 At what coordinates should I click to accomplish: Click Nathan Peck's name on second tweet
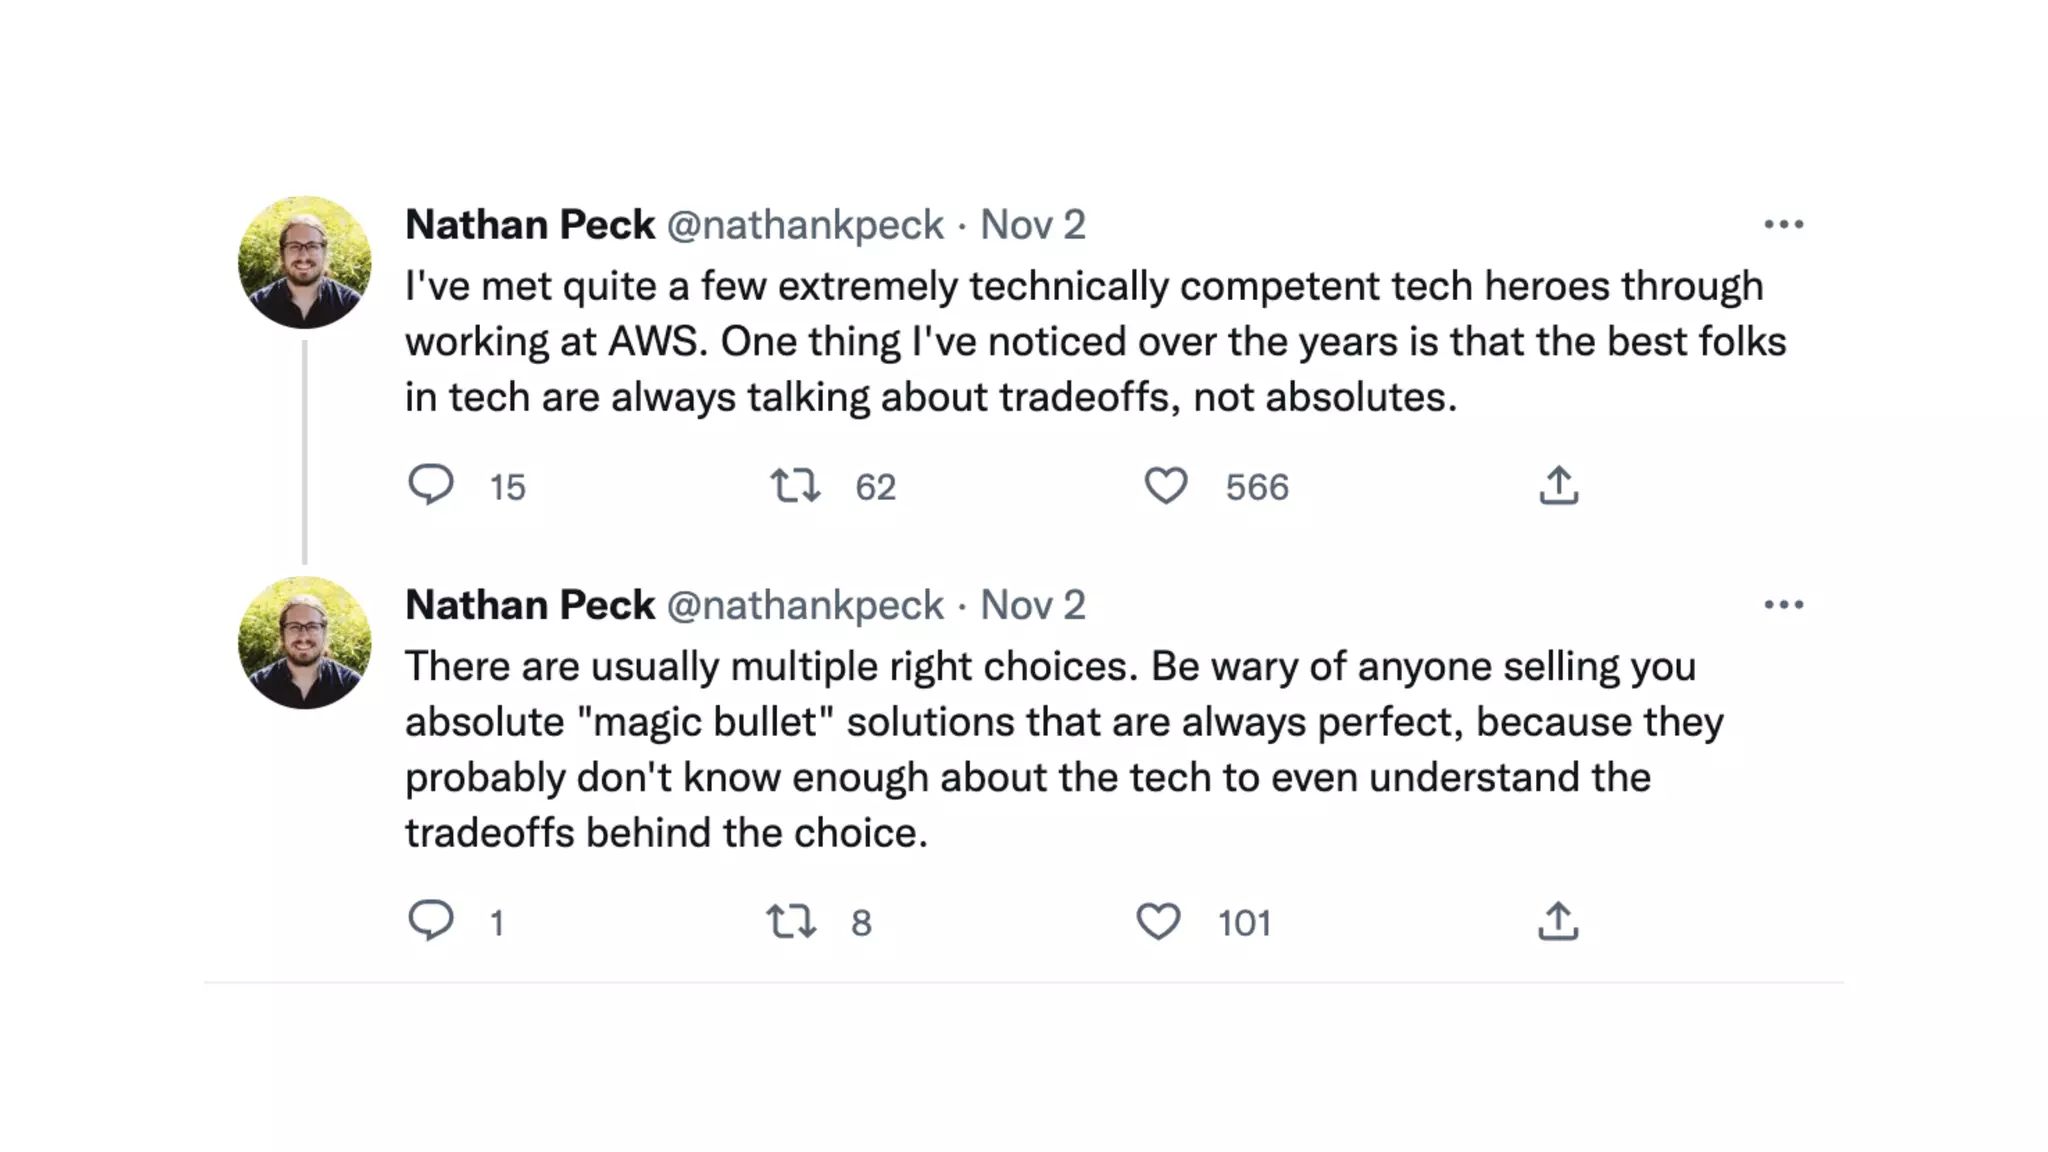click(530, 605)
